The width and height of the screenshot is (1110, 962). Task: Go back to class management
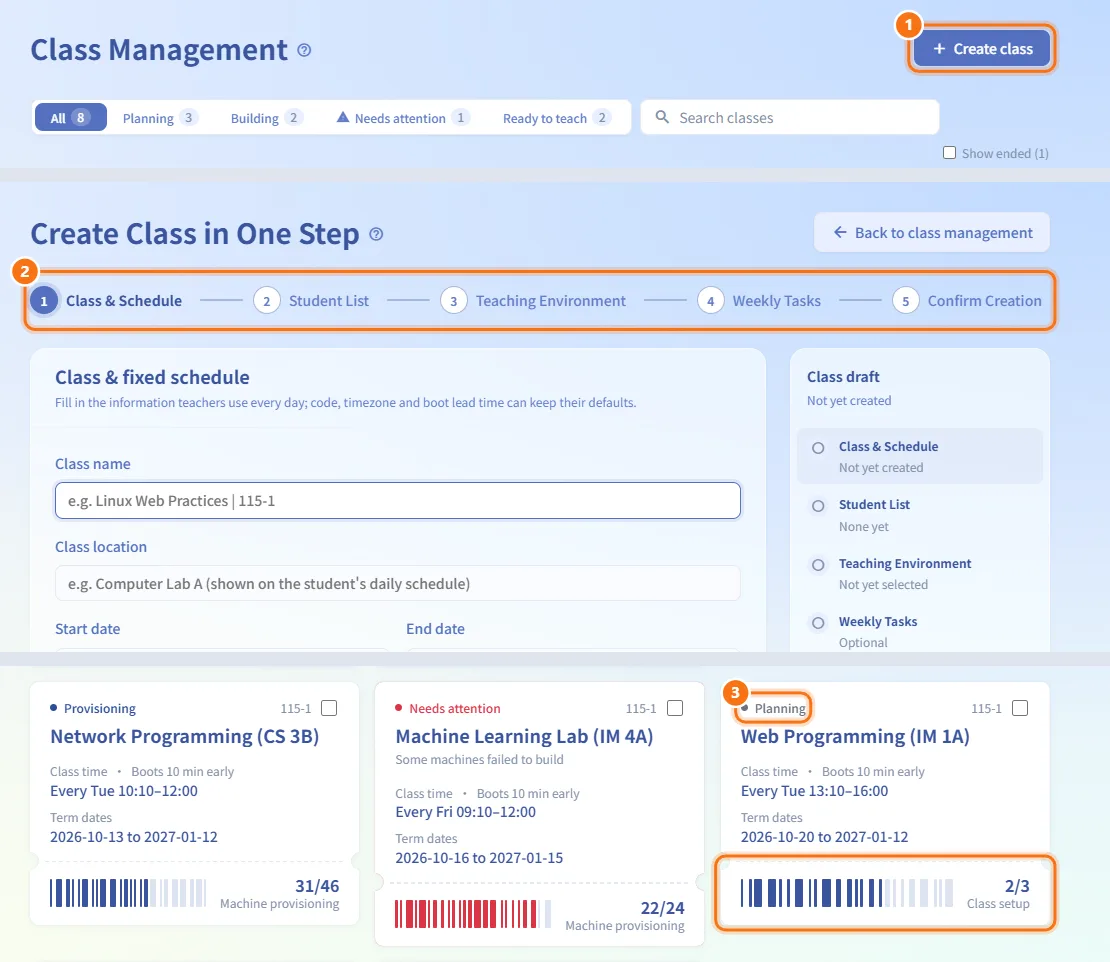tap(932, 232)
